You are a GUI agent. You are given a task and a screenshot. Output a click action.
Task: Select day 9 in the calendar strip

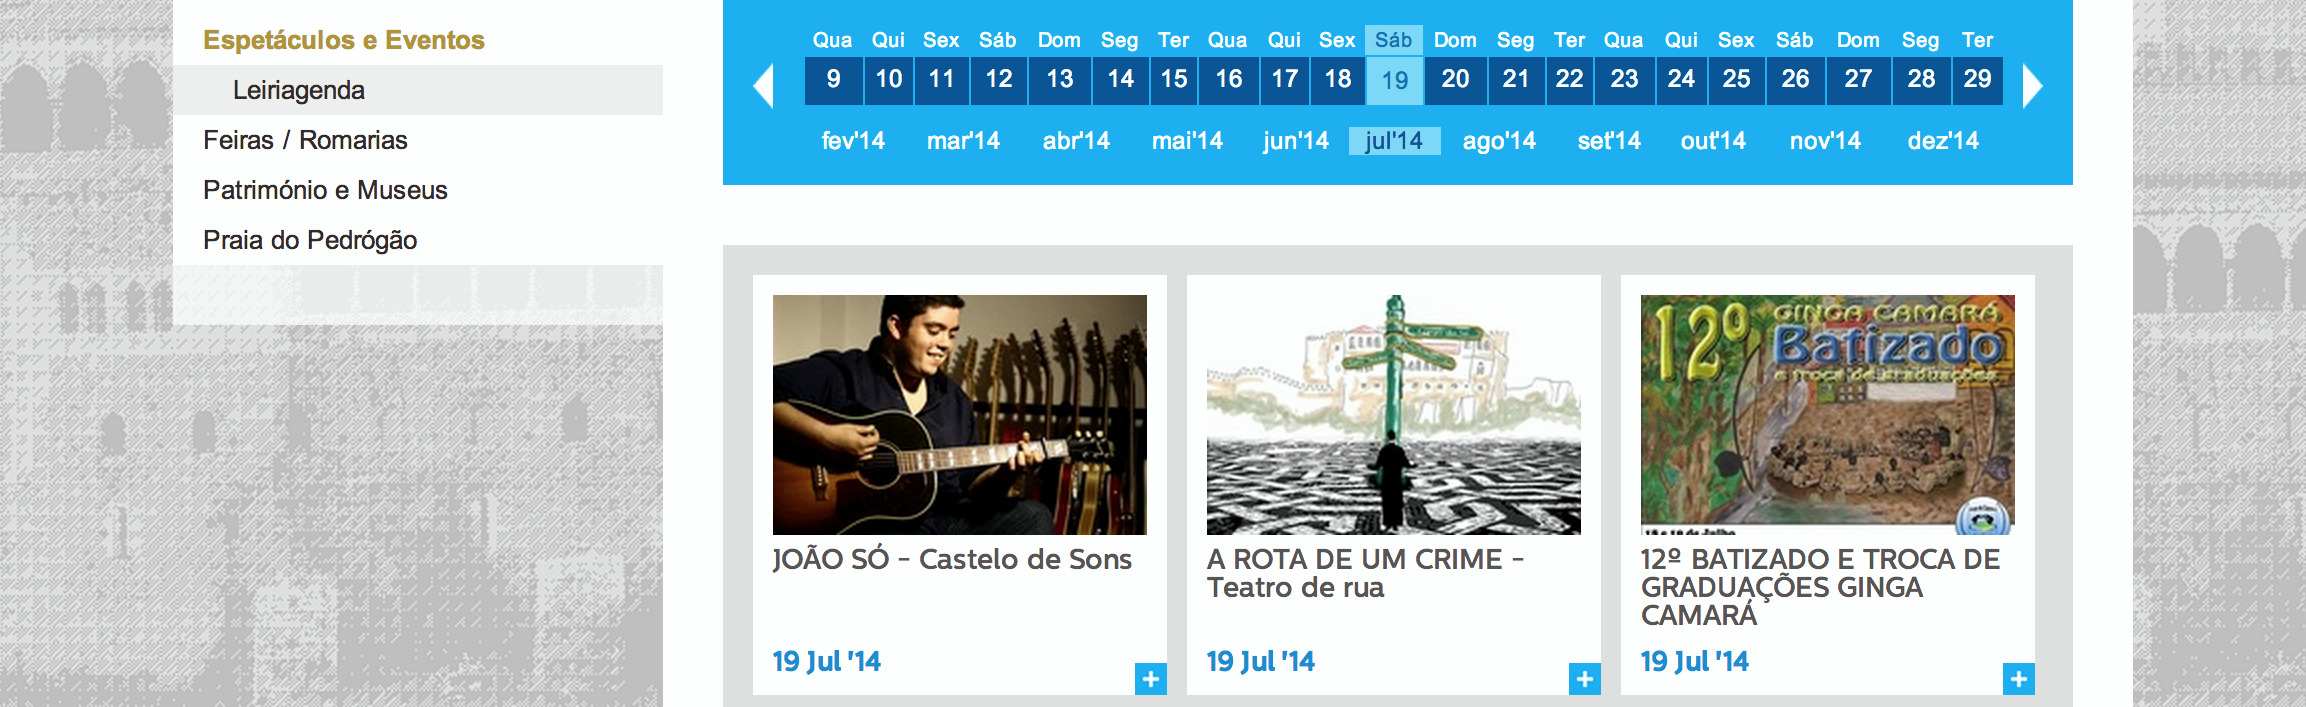[833, 80]
